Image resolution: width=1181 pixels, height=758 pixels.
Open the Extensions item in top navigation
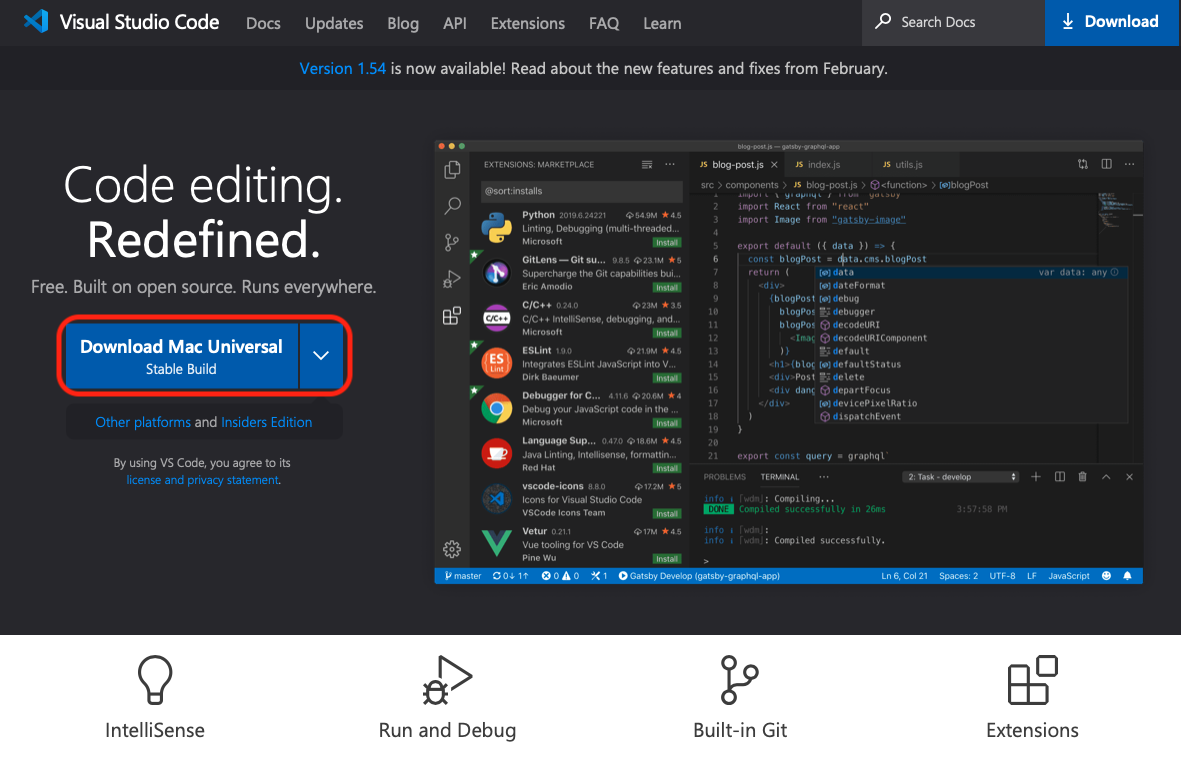(527, 23)
